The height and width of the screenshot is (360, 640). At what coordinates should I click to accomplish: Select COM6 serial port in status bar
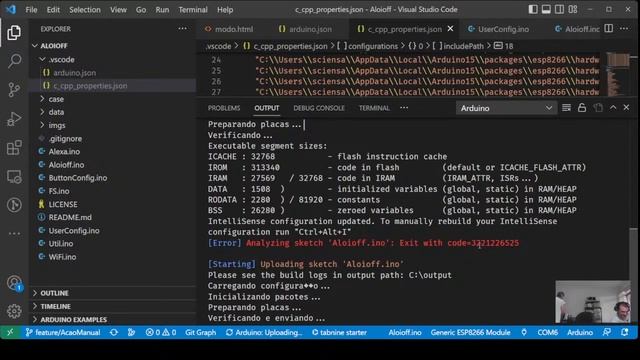pos(547,332)
